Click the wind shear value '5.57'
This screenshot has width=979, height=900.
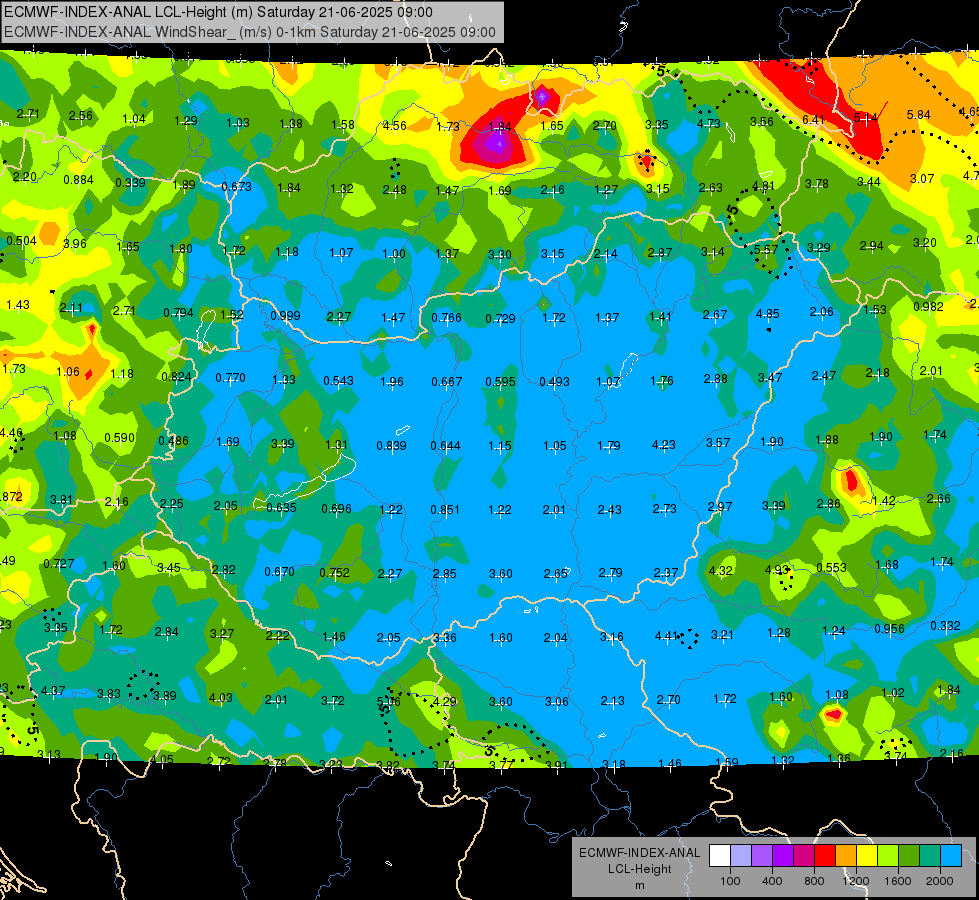(766, 250)
